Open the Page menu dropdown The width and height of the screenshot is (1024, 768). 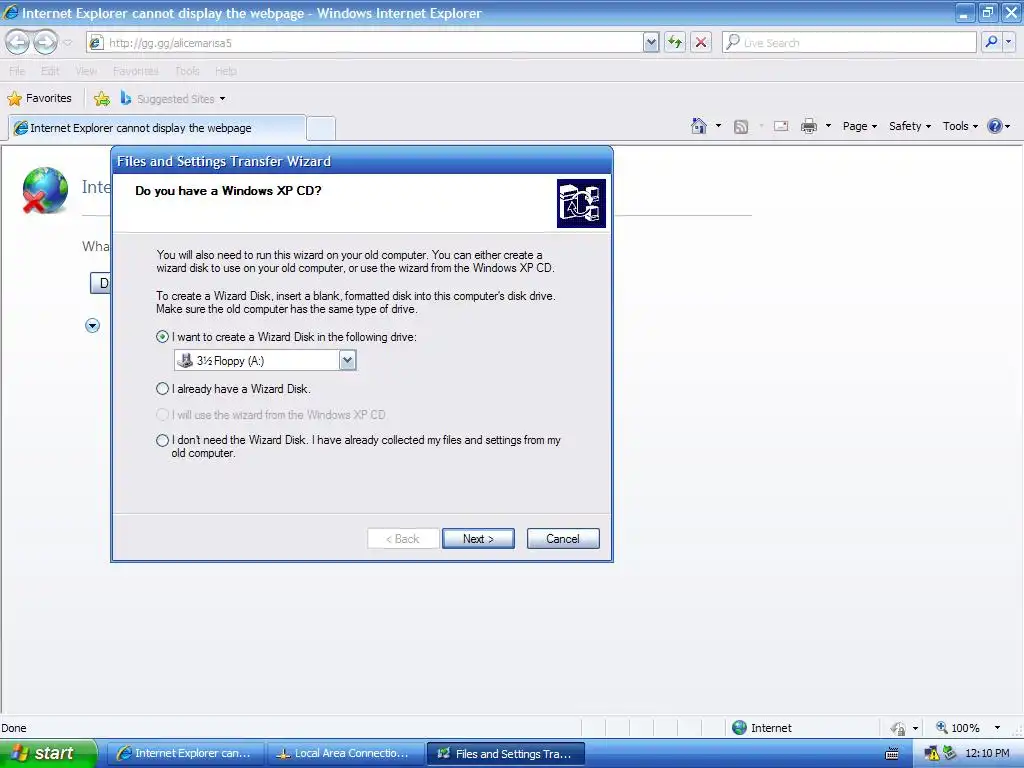[x=859, y=126]
